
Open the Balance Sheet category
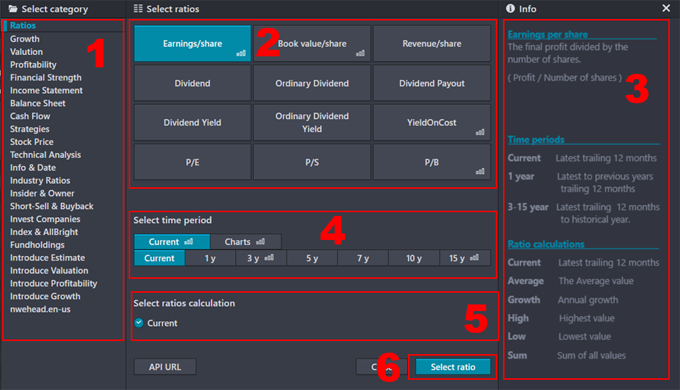pos(38,103)
